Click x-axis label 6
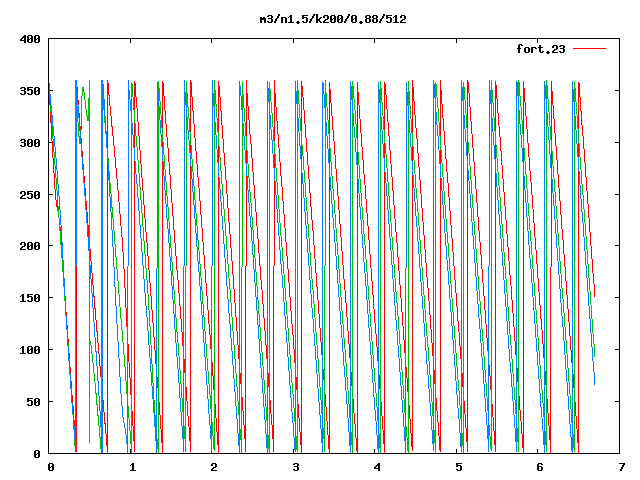This screenshot has height=480, width=640. tap(540, 467)
